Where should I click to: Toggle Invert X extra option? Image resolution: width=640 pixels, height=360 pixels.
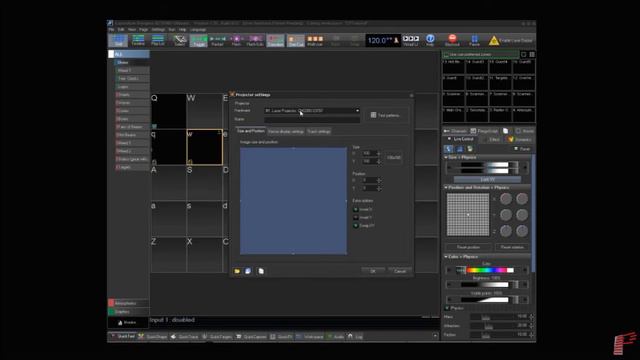click(x=356, y=209)
